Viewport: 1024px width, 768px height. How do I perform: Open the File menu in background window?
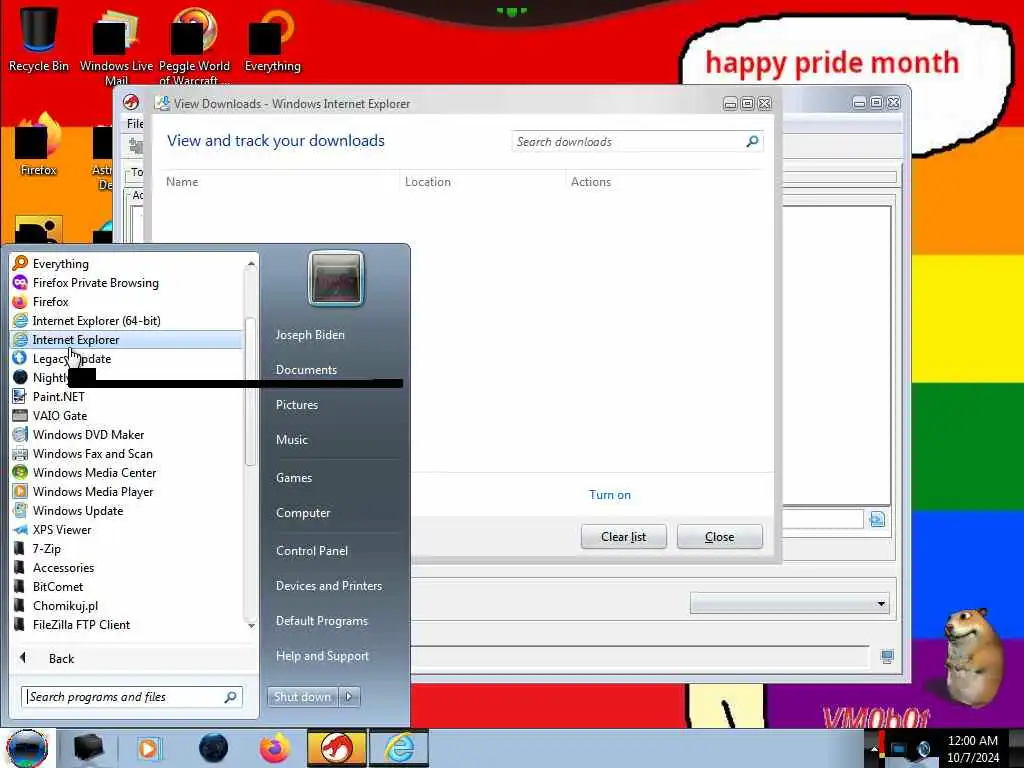point(135,123)
